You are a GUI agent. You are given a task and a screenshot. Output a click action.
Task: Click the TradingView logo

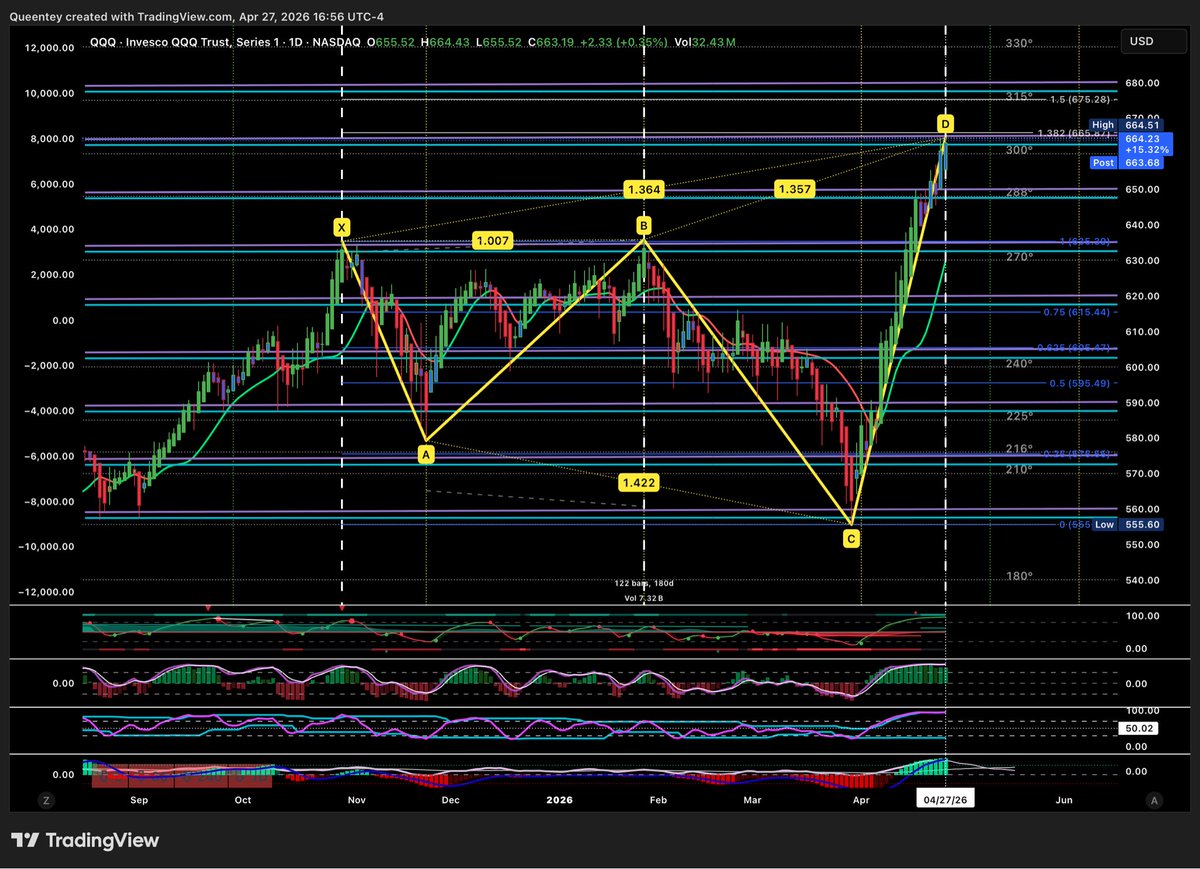[85, 841]
